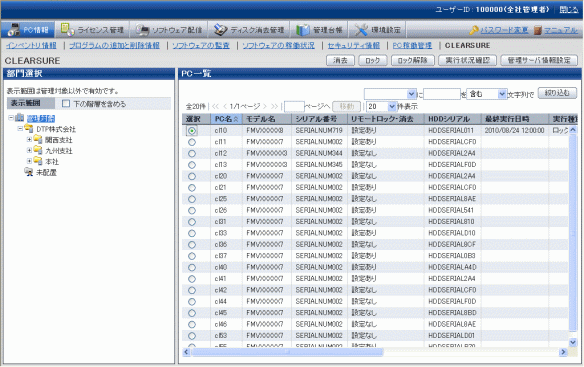Viewport: 584px width, 367px height.
Task: Collapse DTP株式会社 tree node
Action: pos(20,129)
